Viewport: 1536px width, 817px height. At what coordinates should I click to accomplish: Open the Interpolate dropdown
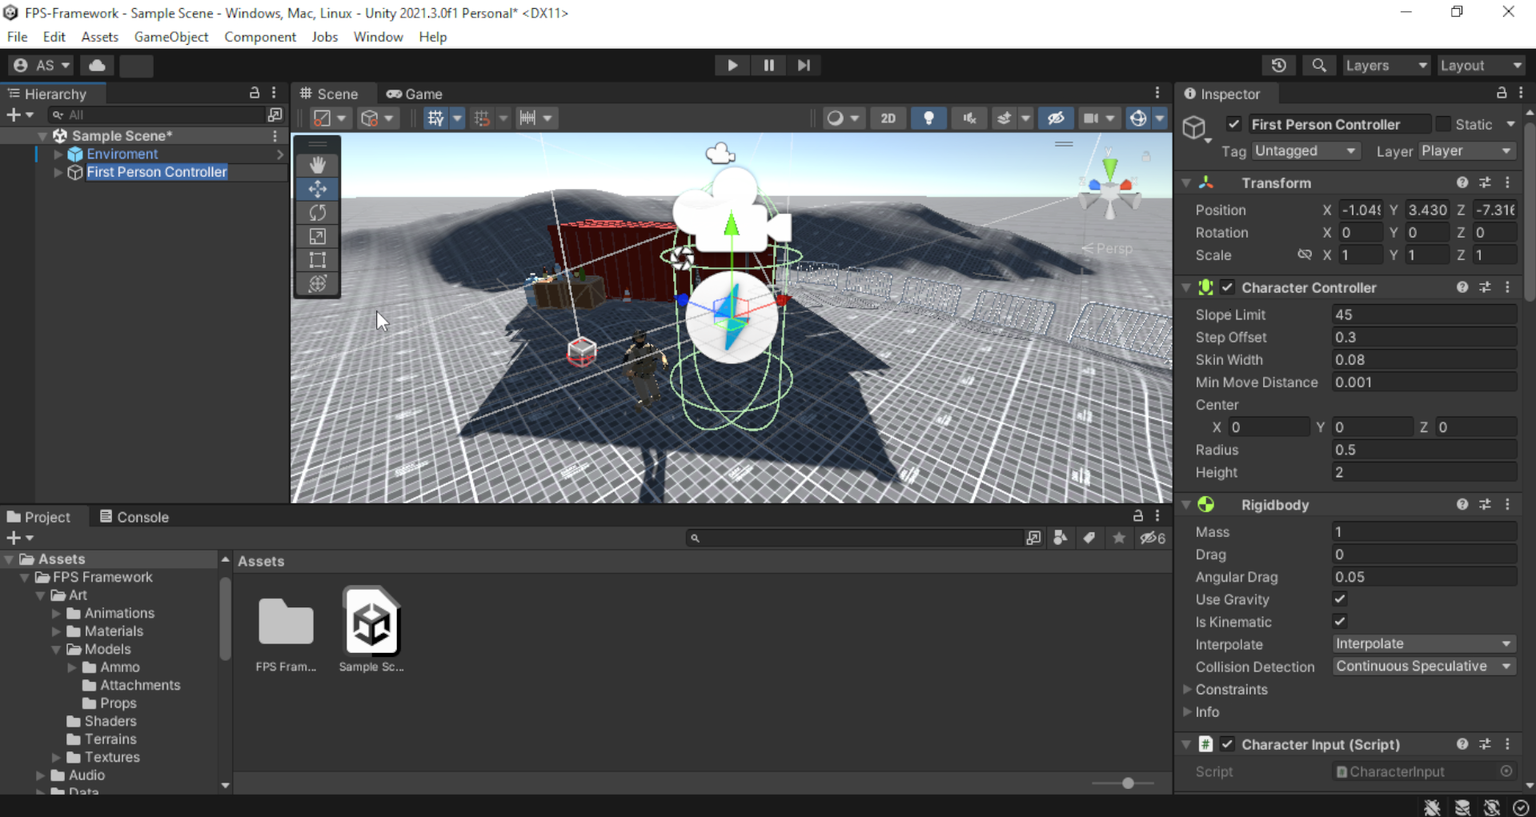tap(1424, 644)
